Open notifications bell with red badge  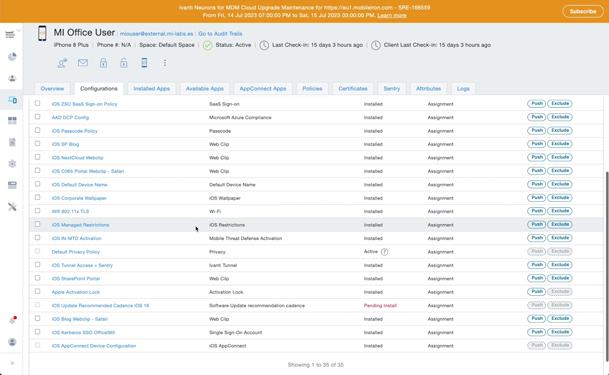12,320
